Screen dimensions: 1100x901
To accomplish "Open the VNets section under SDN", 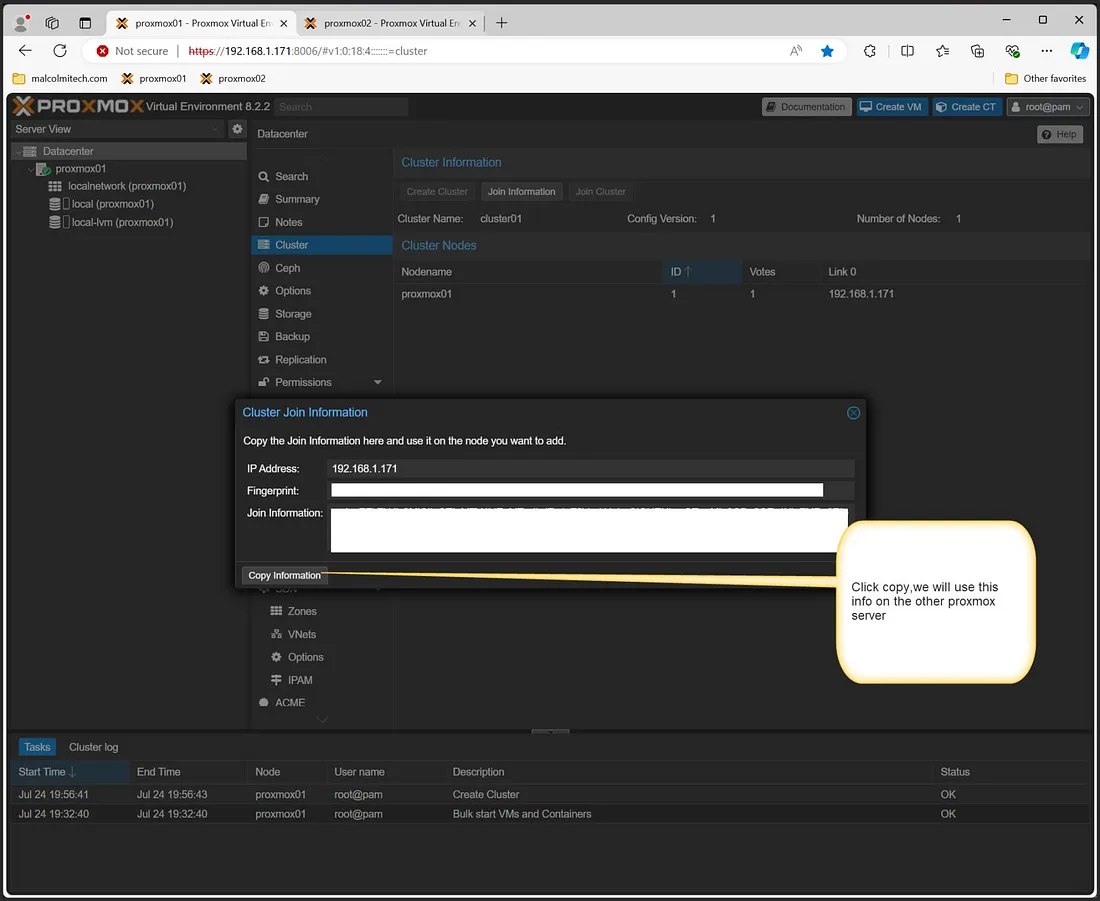I will 275,633.
